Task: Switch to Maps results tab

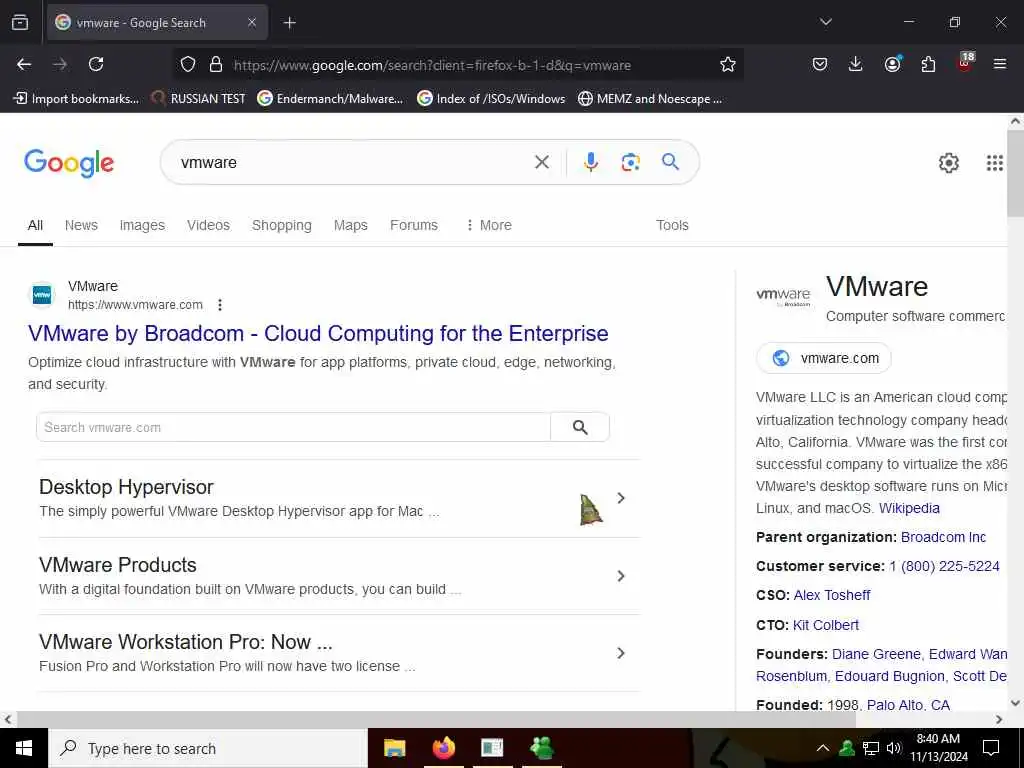Action: [351, 225]
